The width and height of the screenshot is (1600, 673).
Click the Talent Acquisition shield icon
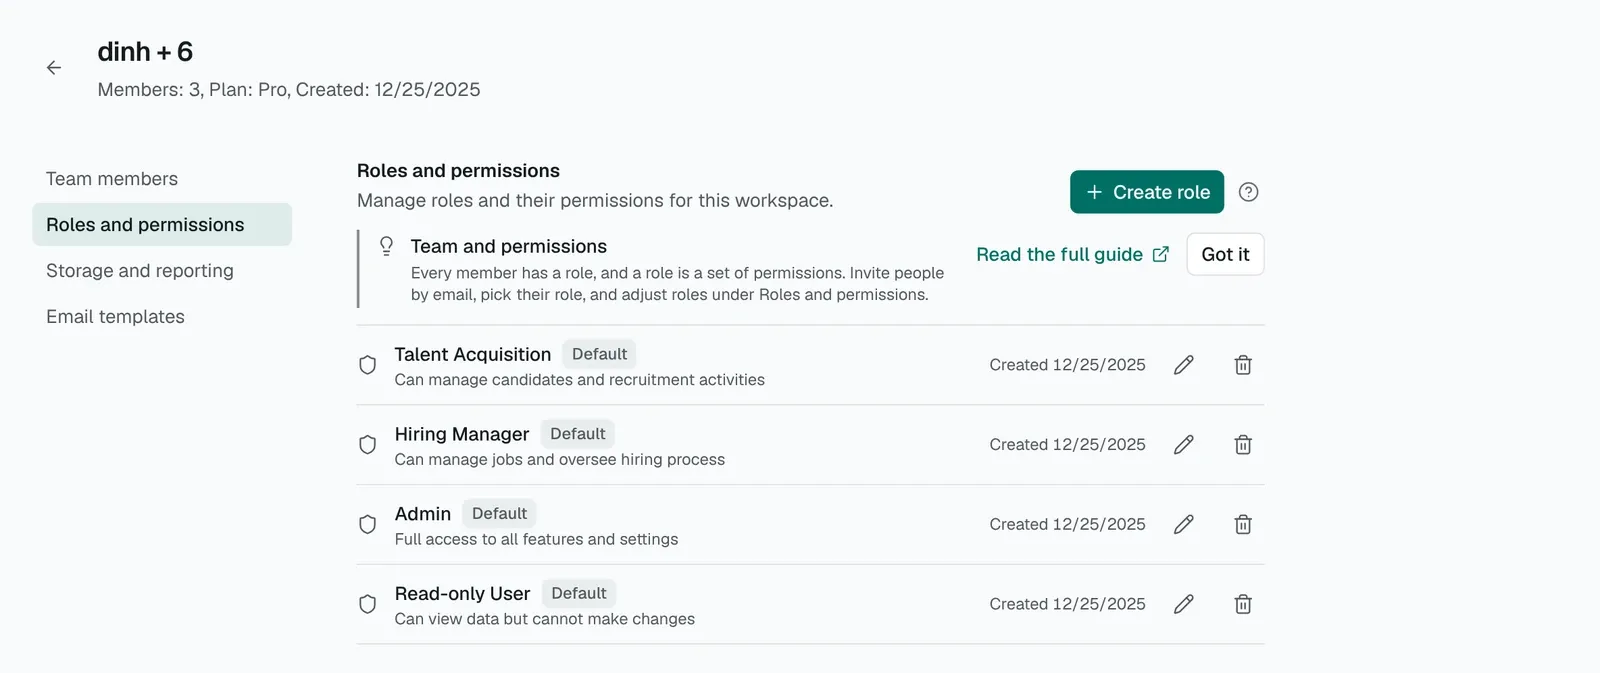click(368, 365)
